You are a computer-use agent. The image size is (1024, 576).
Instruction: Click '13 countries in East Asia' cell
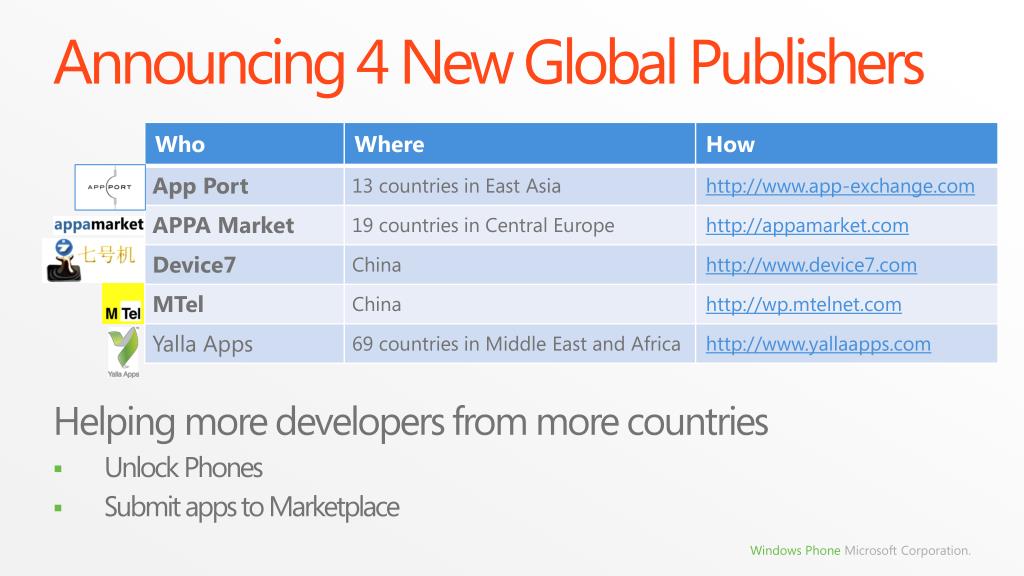coord(520,186)
